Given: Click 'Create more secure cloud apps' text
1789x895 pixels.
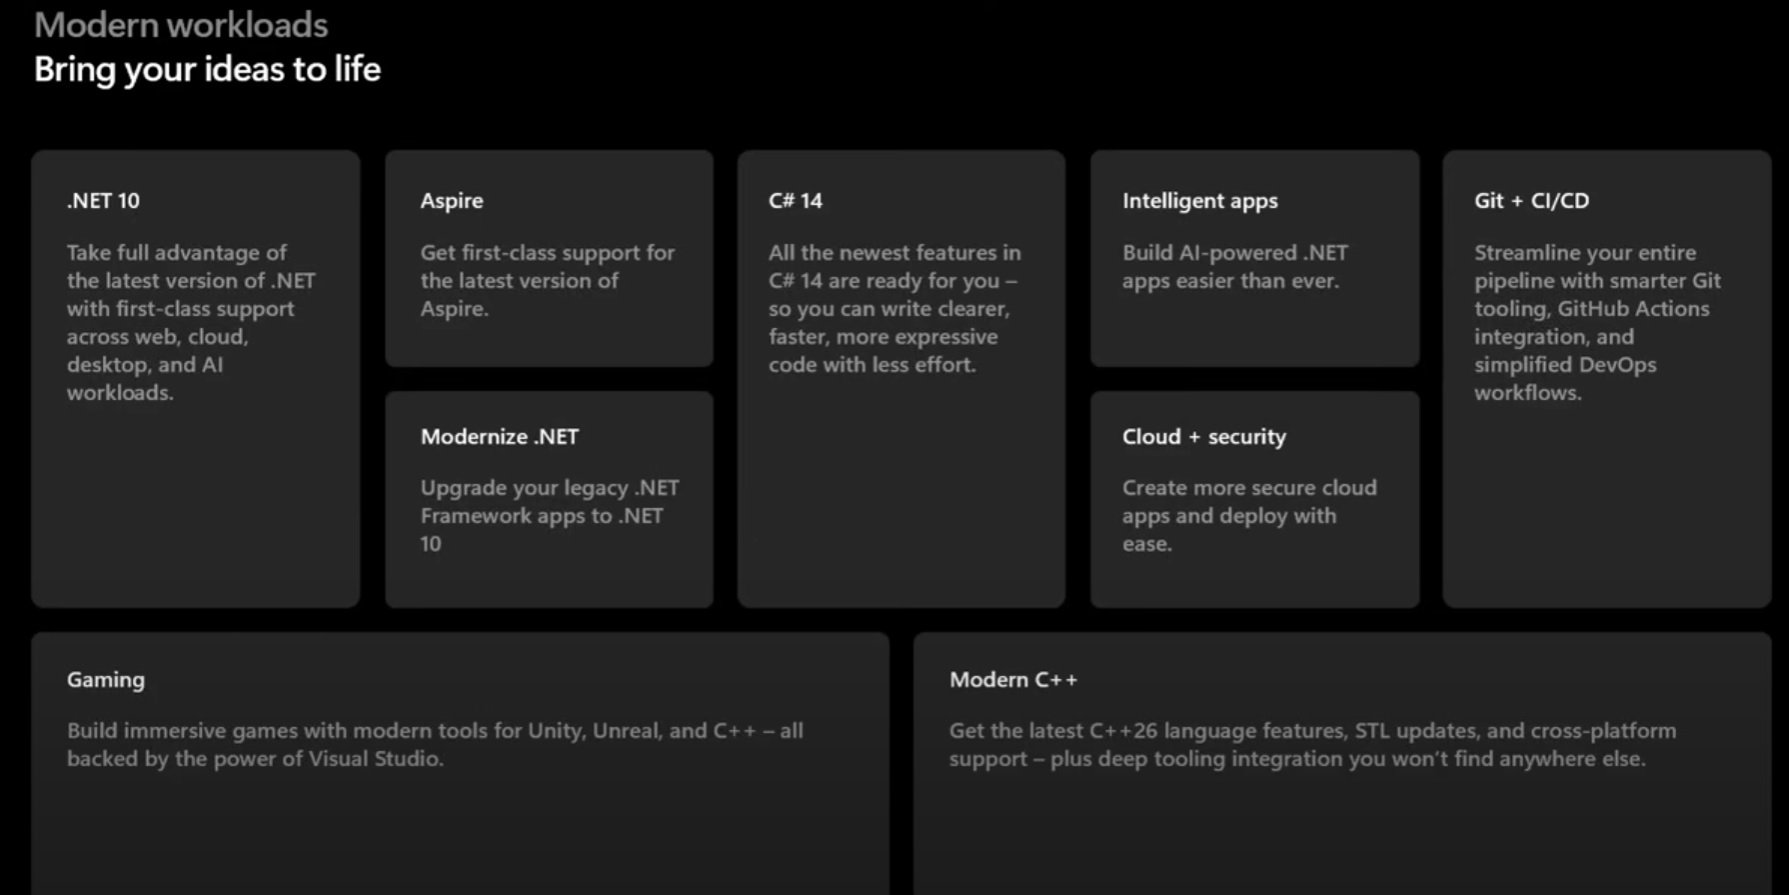Looking at the screenshot, I should (x=1249, y=515).
